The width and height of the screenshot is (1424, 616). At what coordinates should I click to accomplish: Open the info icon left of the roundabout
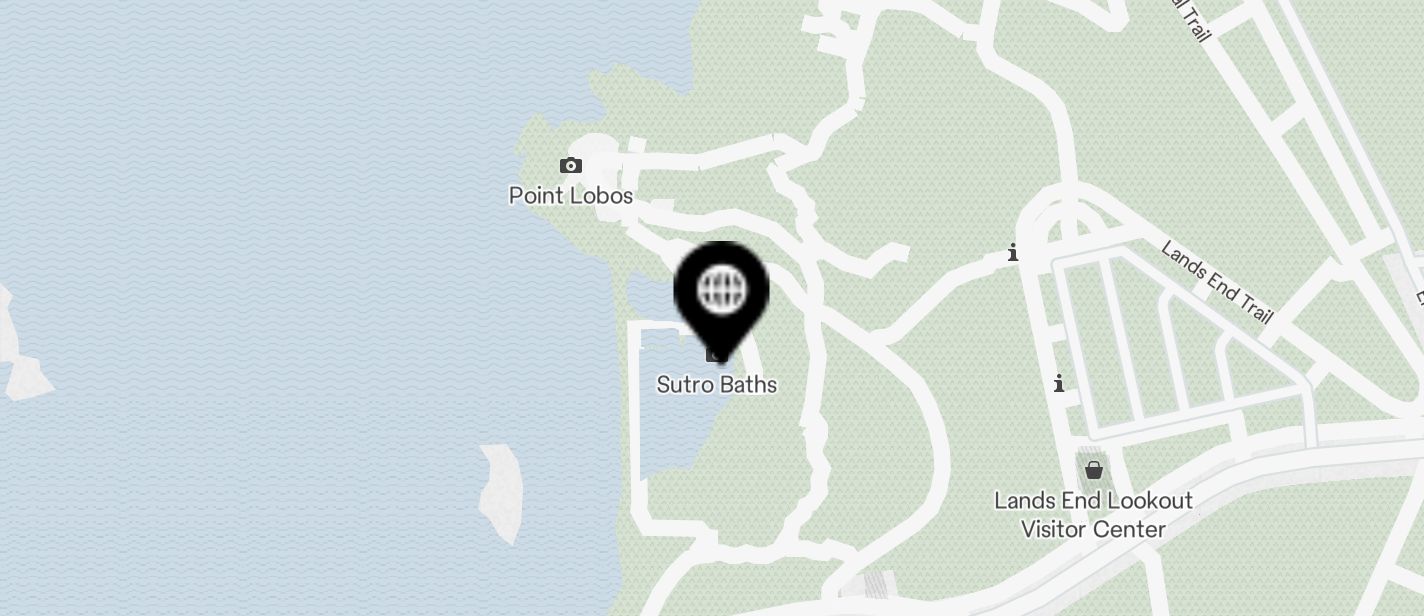[x=1013, y=252]
